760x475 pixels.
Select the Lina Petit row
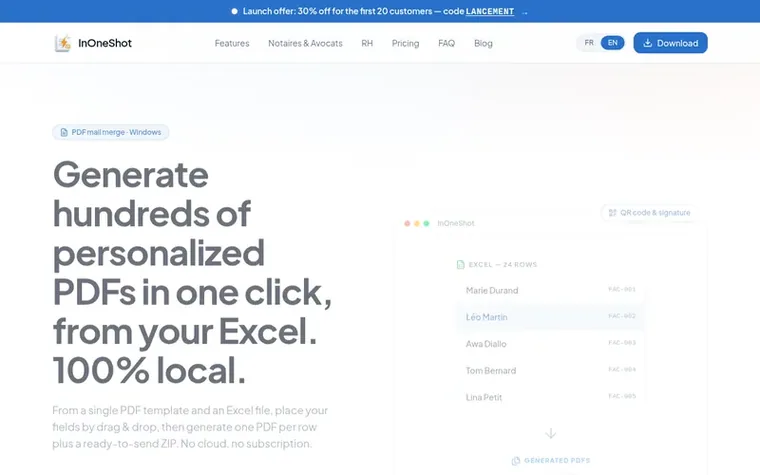(x=550, y=396)
